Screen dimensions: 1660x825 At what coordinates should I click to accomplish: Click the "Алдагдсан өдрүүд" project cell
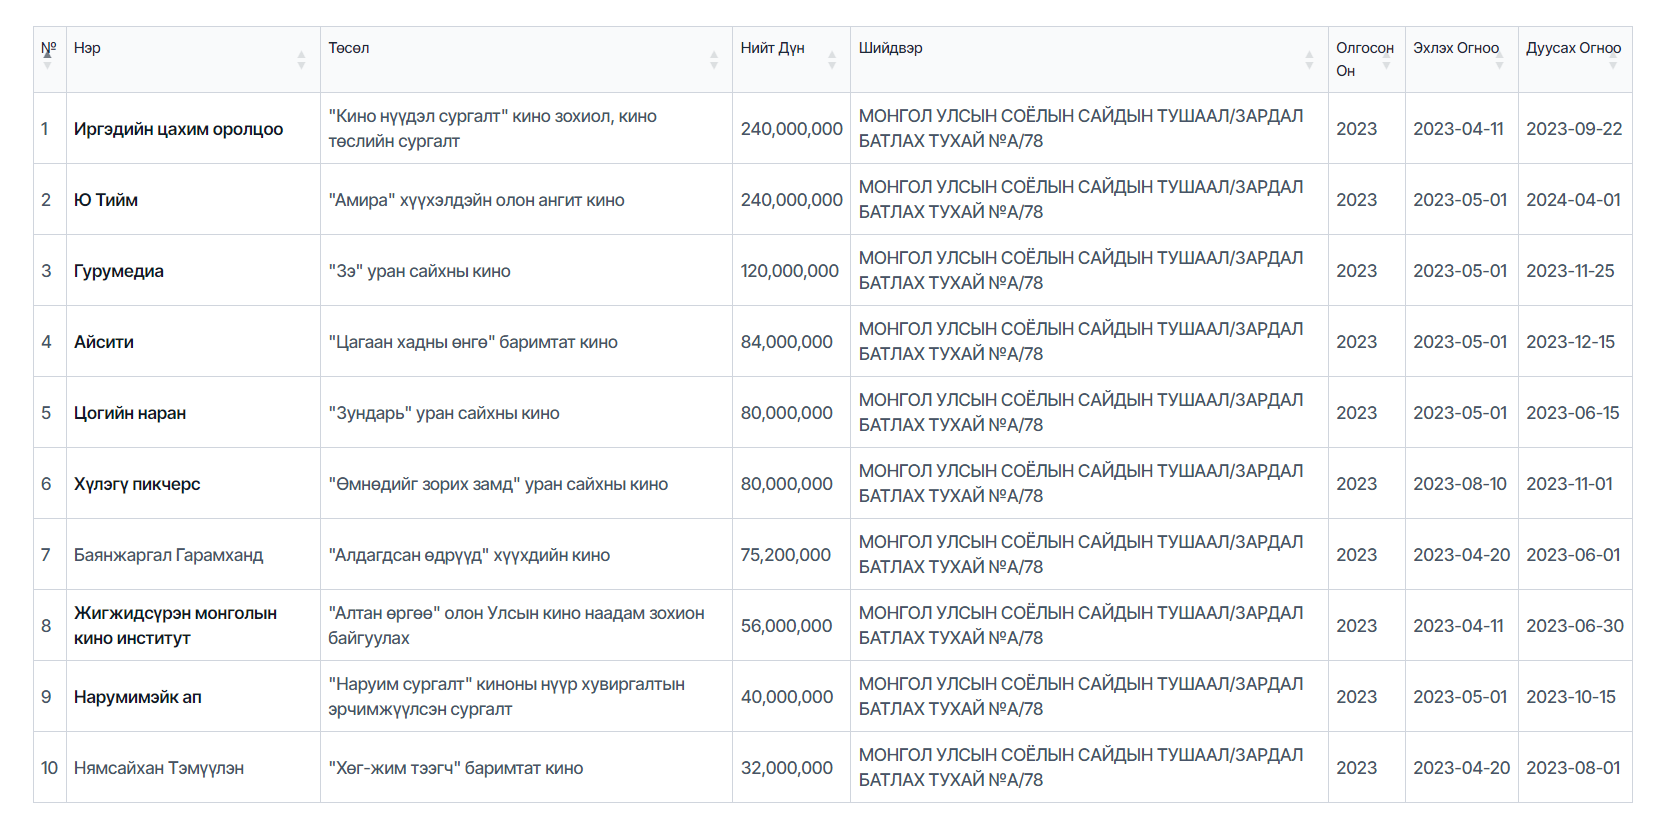(x=469, y=555)
